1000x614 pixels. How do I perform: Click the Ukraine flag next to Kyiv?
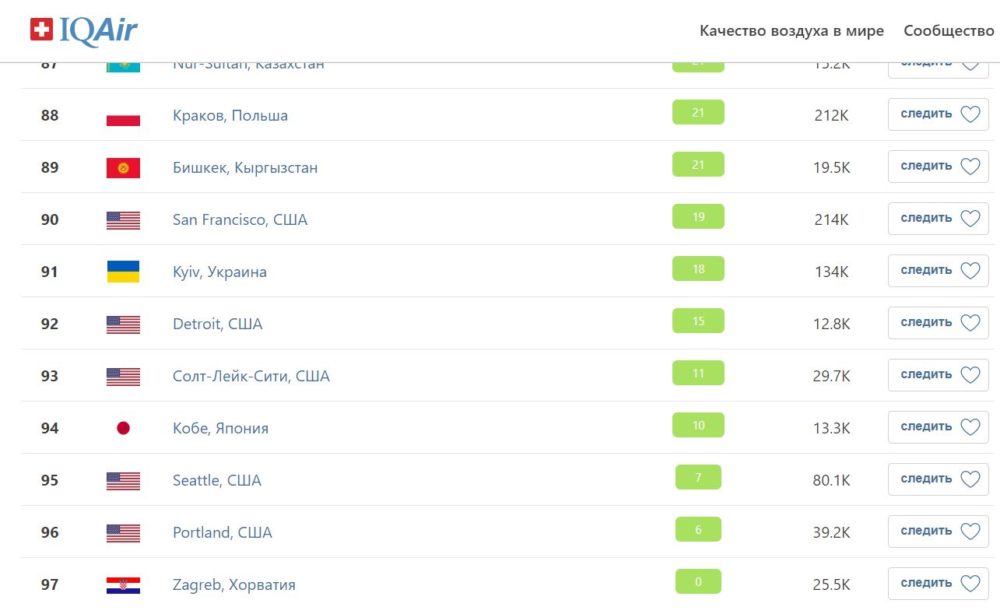(x=123, y=272)
